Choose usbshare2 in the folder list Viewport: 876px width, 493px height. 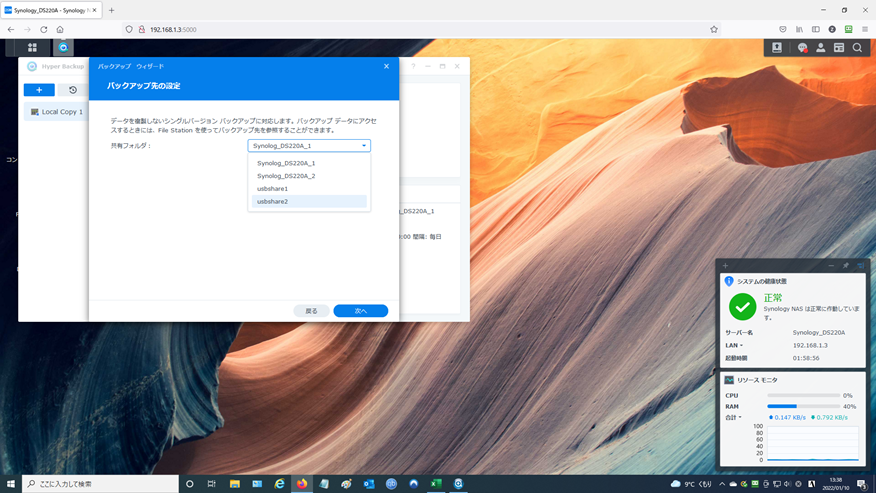[309, 202]
